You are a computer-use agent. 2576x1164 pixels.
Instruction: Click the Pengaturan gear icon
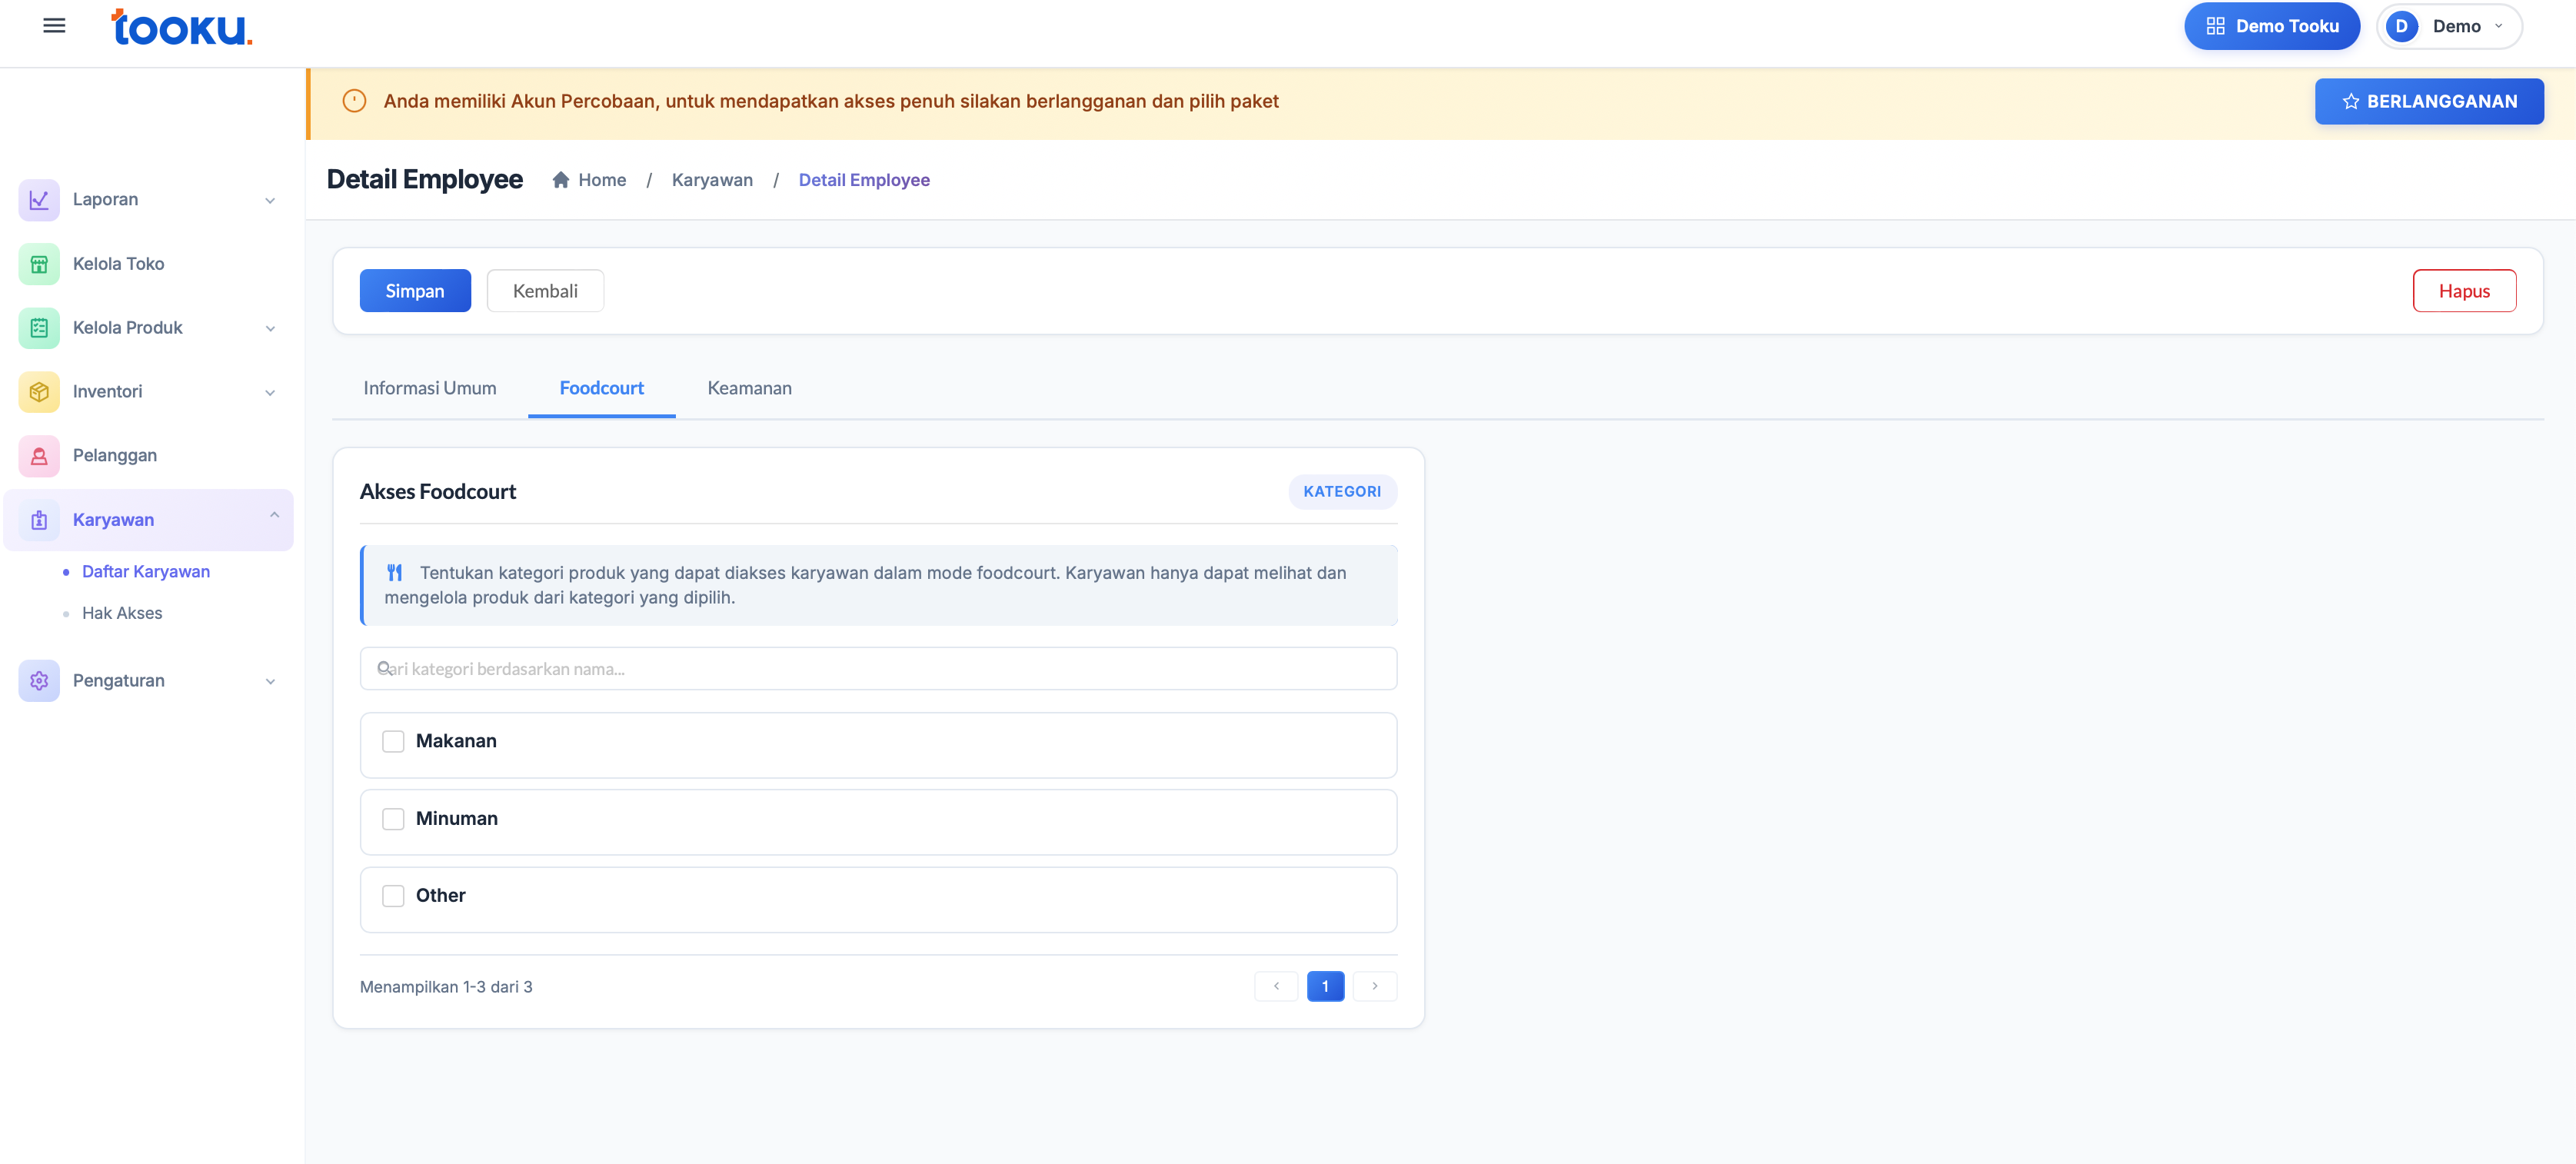click(39, 681)
